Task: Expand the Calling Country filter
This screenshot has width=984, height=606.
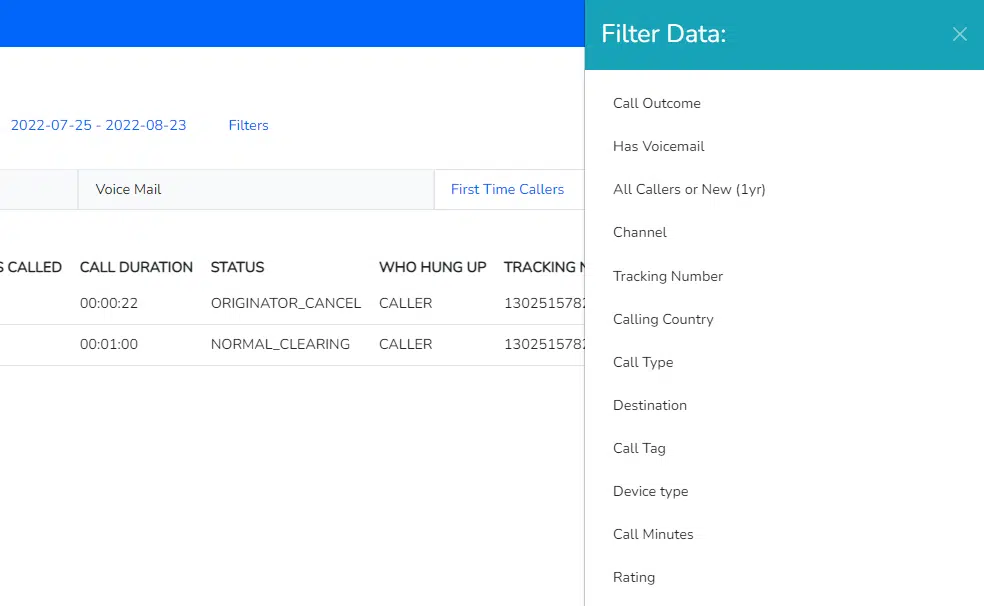Action: (663, 319)
